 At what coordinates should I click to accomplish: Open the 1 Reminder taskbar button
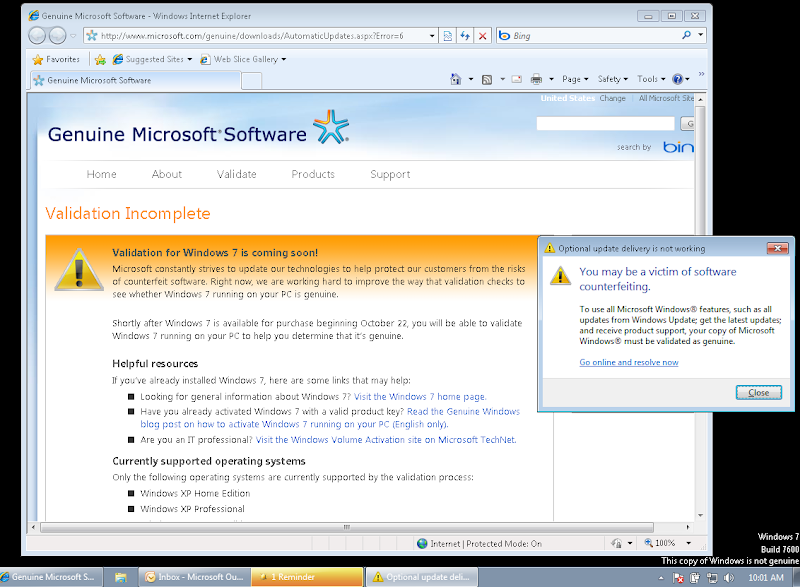(x=307, y=577)
